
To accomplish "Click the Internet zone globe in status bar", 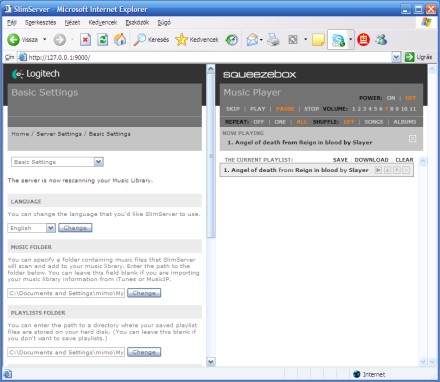I will (357, 374).
